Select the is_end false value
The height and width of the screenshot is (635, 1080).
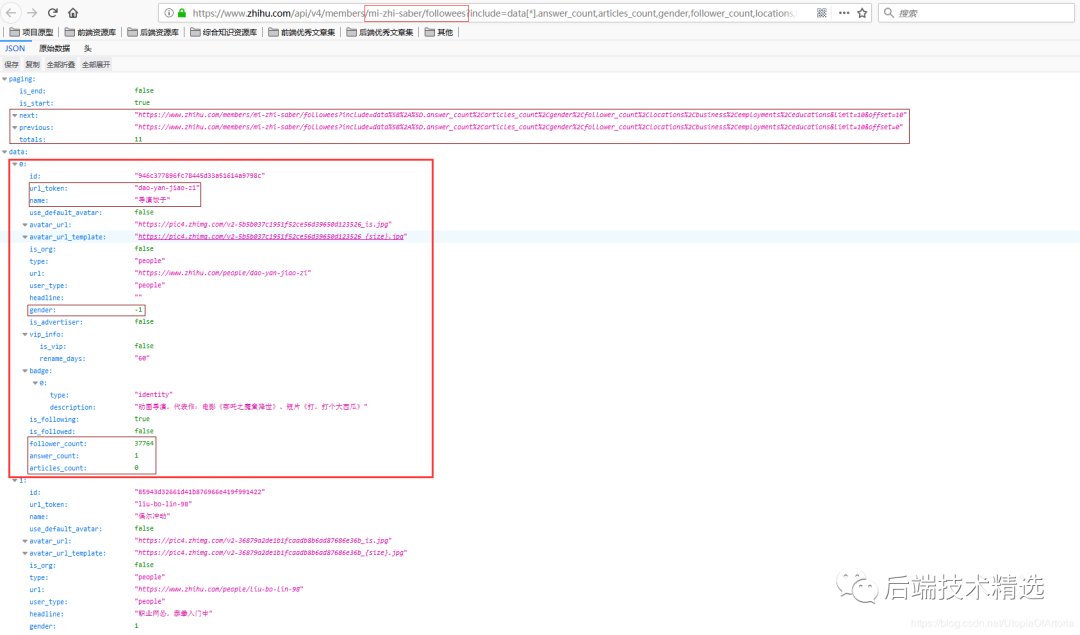(144, 90)
